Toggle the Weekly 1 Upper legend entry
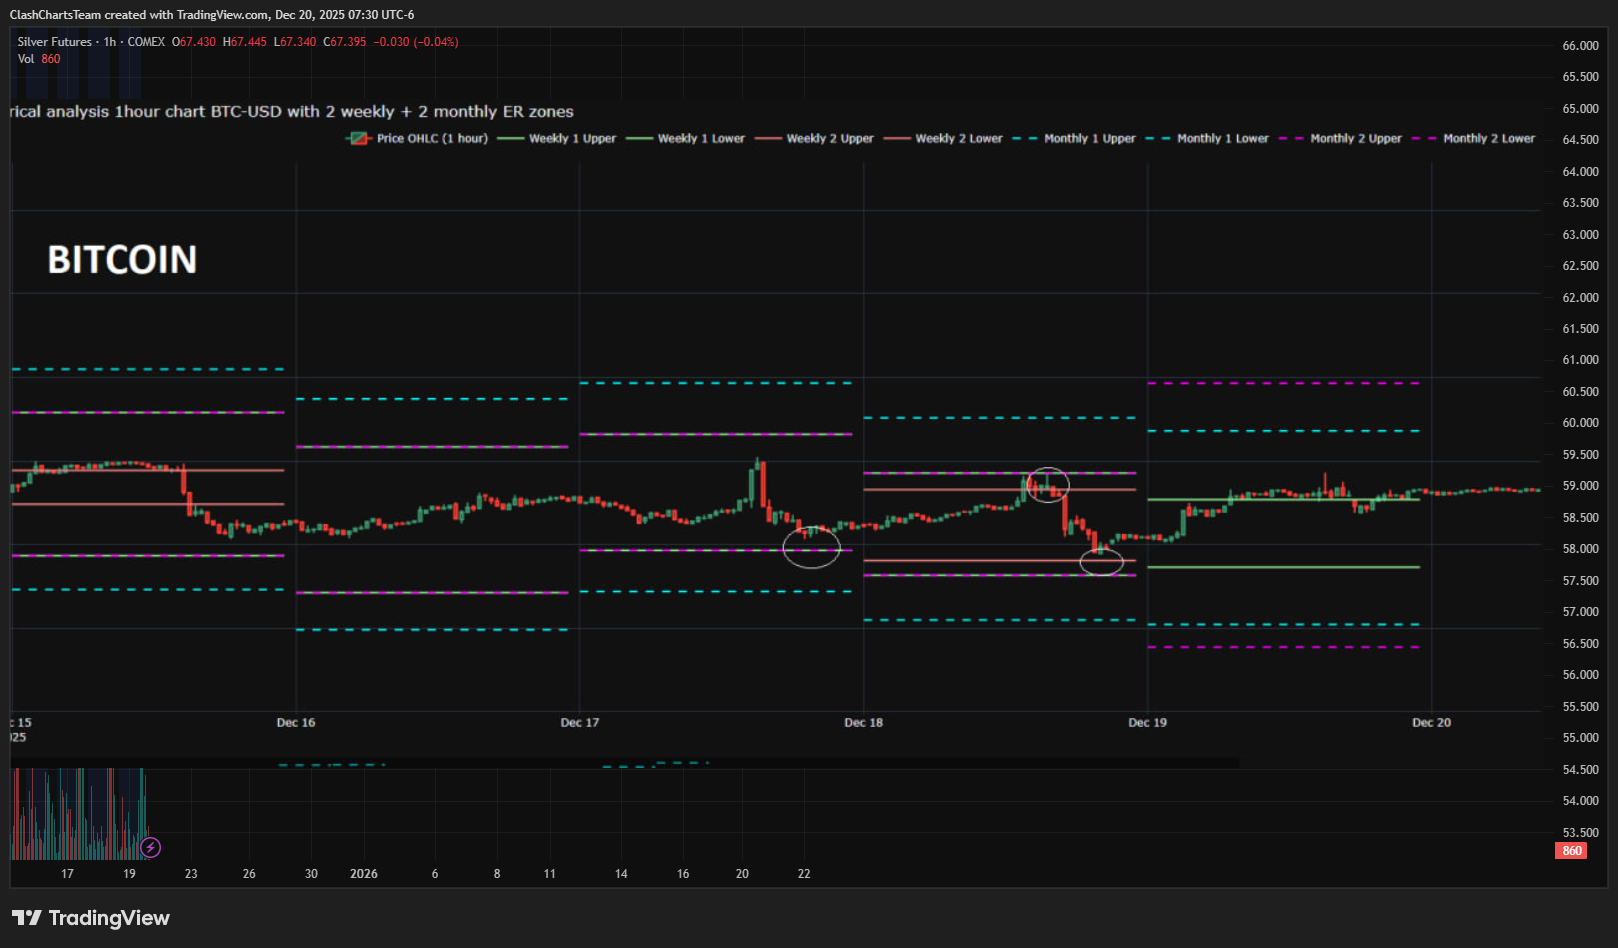 (556, 138)
